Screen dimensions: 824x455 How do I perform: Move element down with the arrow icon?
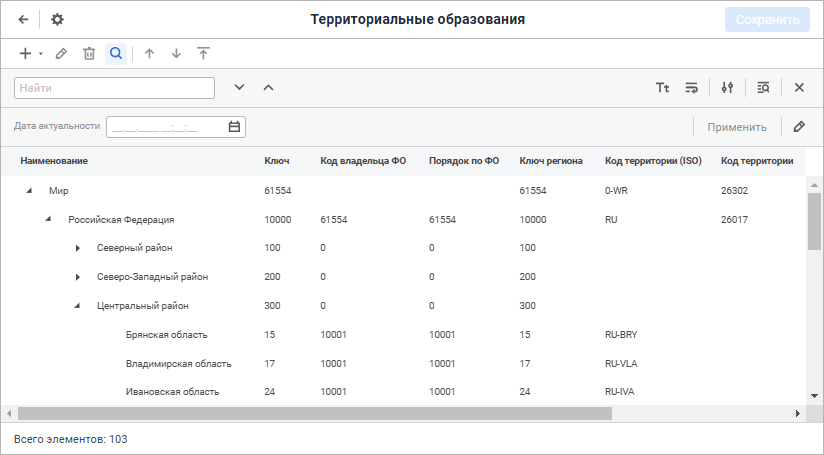pos(176,54)
